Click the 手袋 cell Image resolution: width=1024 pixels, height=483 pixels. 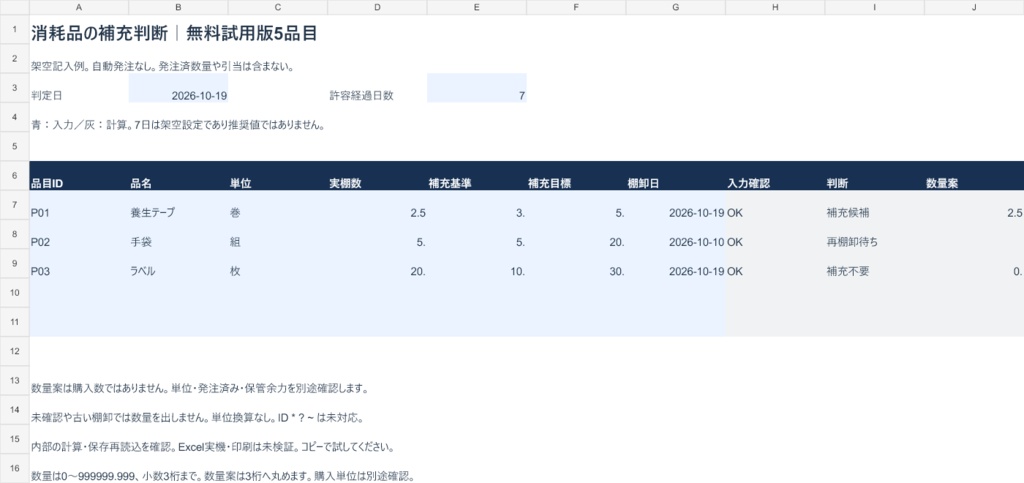tap(178, 234)
